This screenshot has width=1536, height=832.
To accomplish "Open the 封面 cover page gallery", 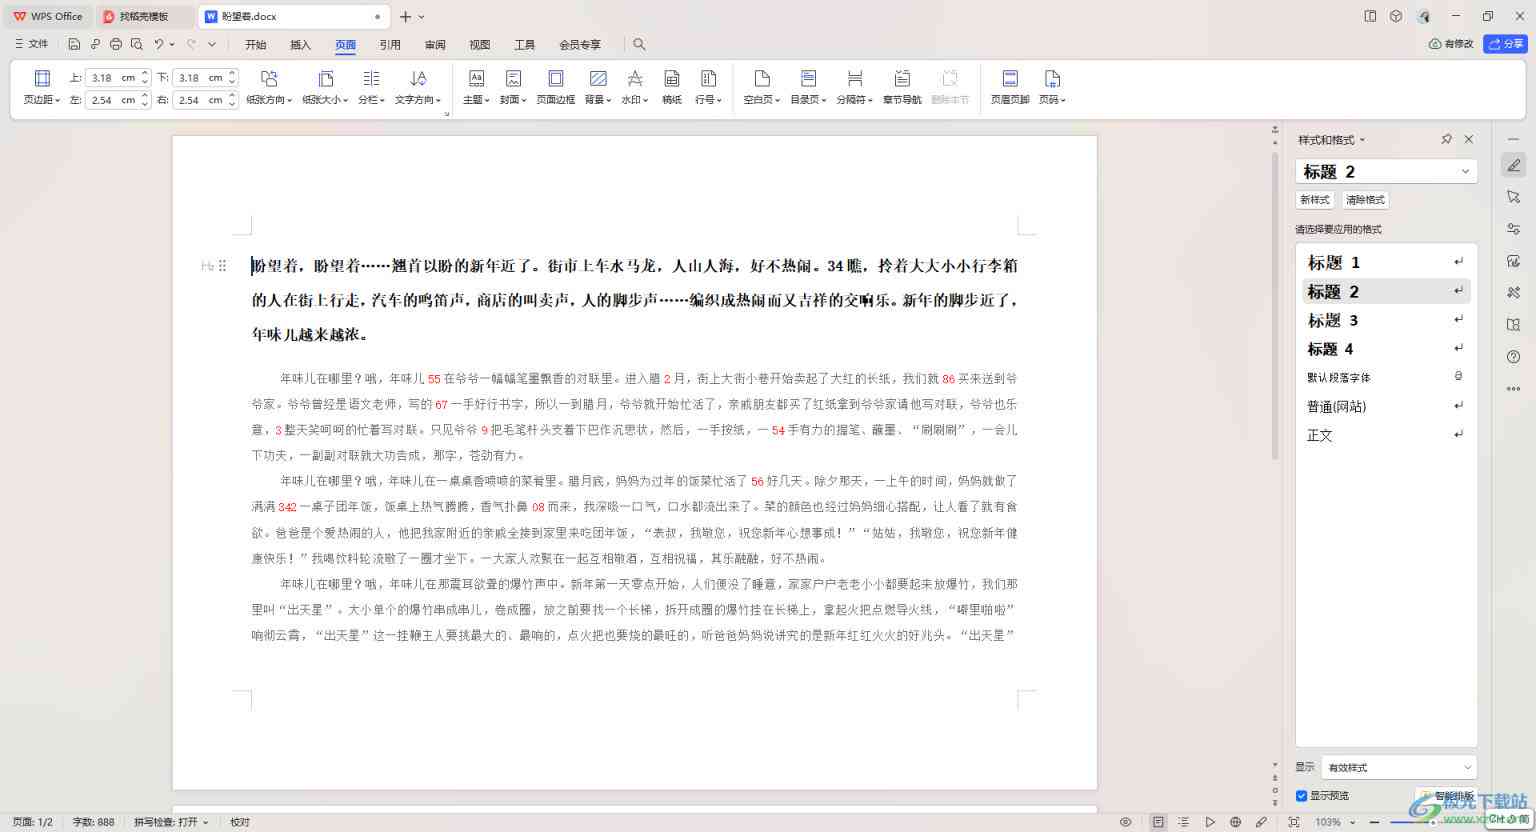I will (513, 87).
